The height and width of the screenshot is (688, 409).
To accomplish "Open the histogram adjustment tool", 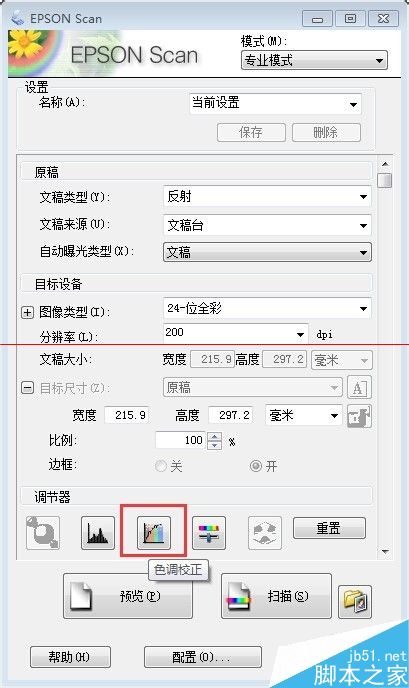I will click(x=98, y=533).
